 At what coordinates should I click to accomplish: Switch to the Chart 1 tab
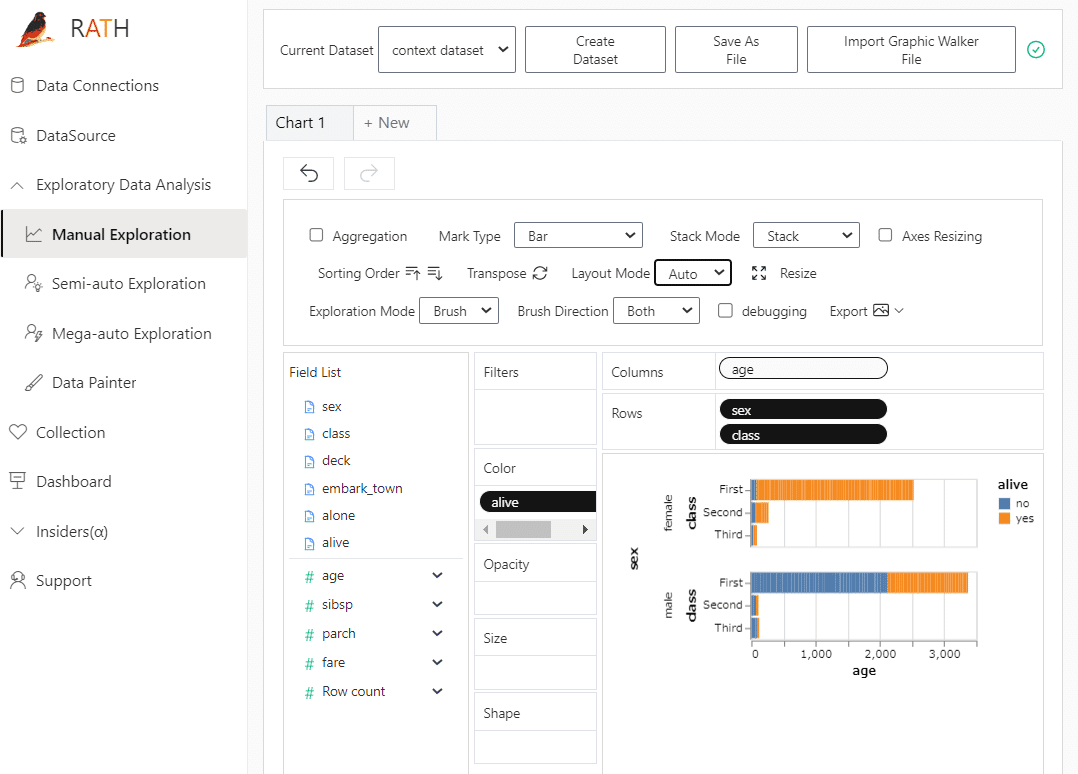[x=309, y=122]
